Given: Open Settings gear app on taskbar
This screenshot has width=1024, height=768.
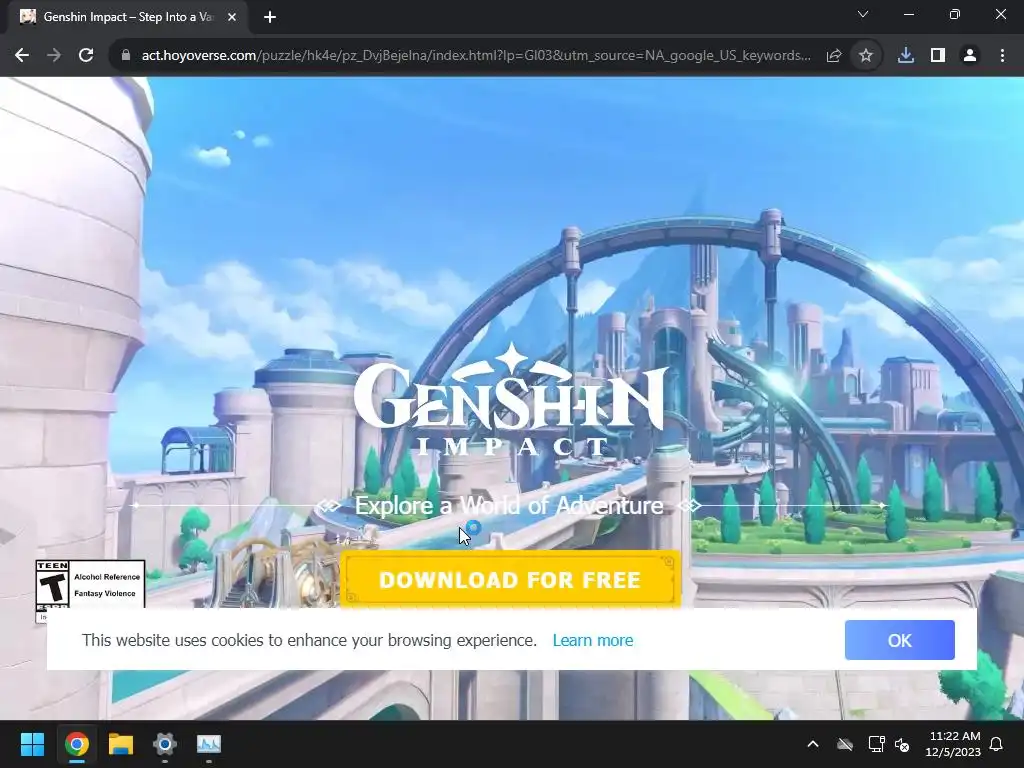Looking at the screenshot, I should 165,744.
